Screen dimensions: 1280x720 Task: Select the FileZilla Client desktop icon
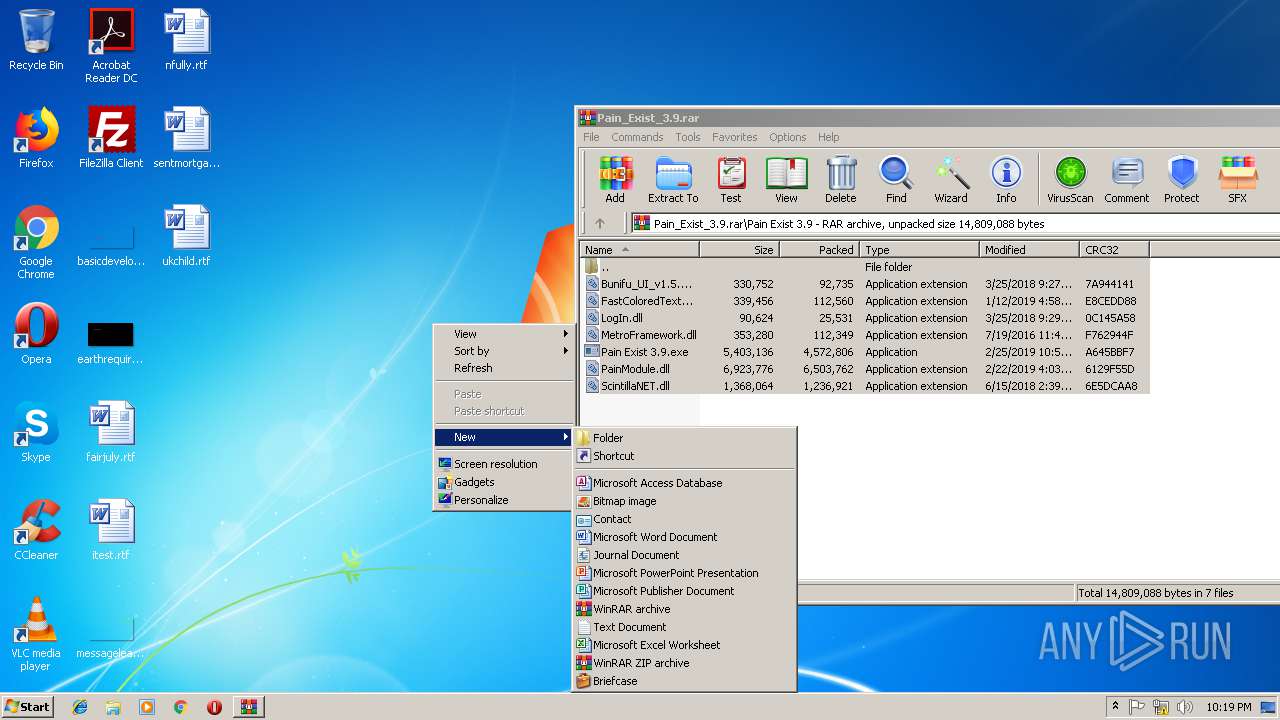(x=111, y=137)
